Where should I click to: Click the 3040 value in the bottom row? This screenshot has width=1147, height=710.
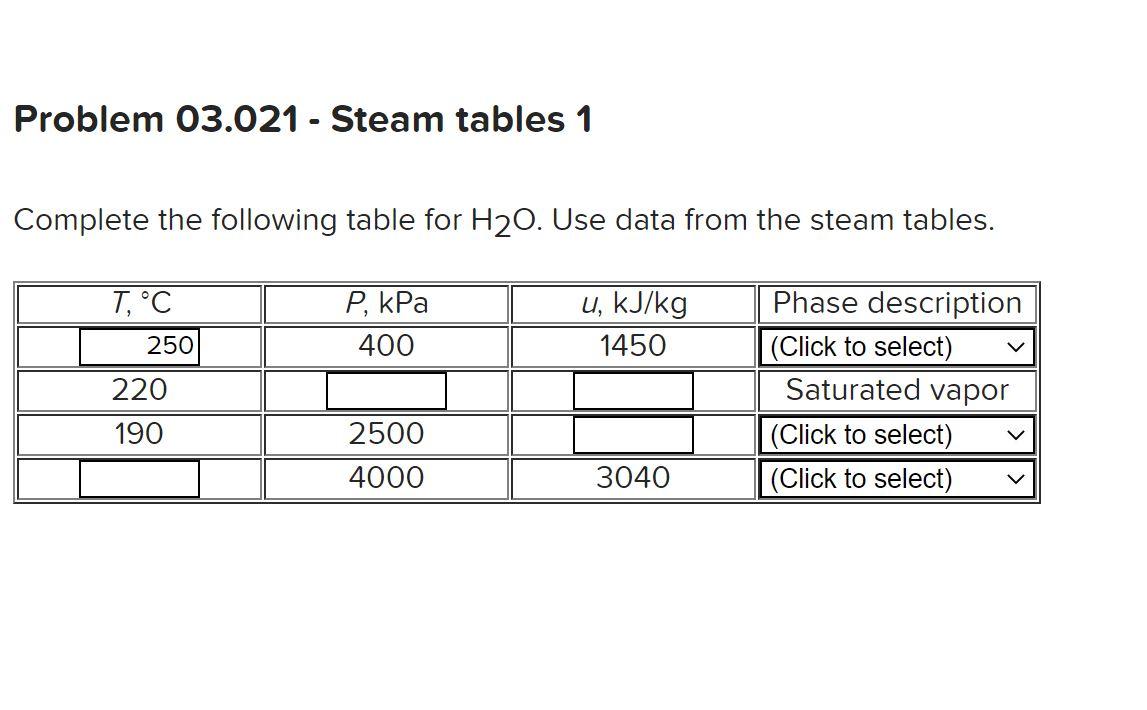coord(632,477)
